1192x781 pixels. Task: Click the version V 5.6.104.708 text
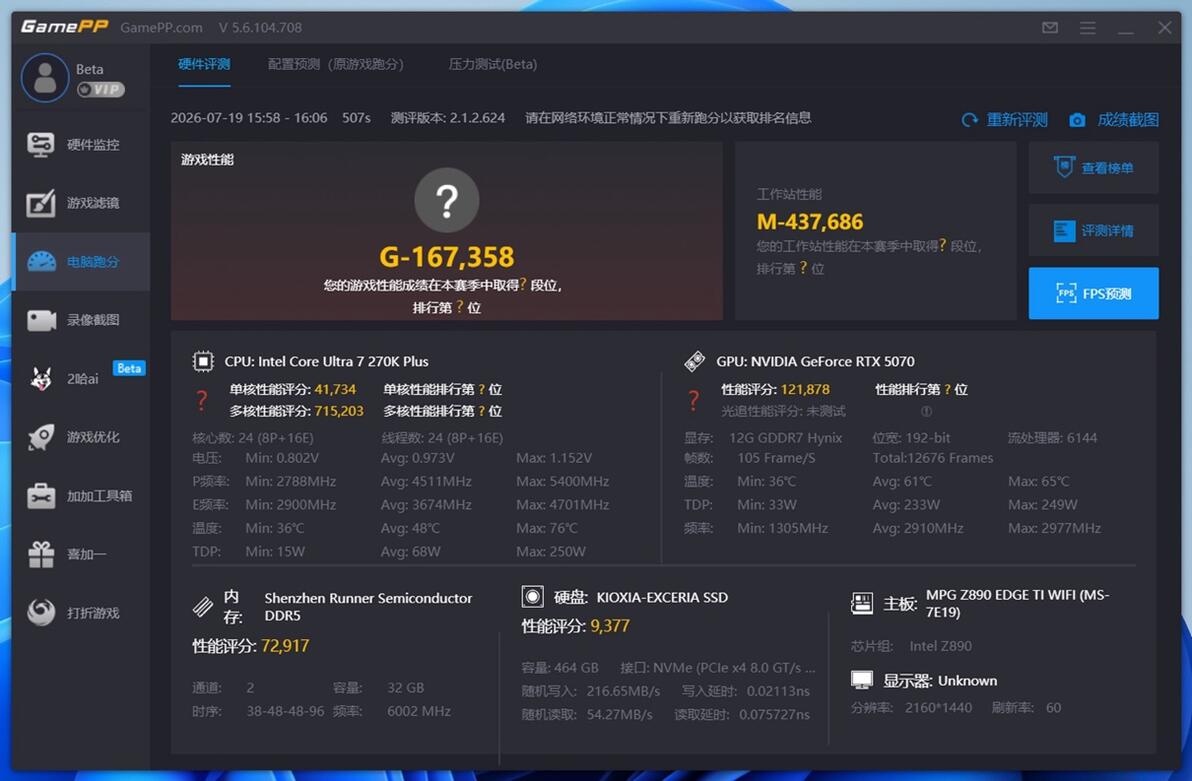point(260,27)
